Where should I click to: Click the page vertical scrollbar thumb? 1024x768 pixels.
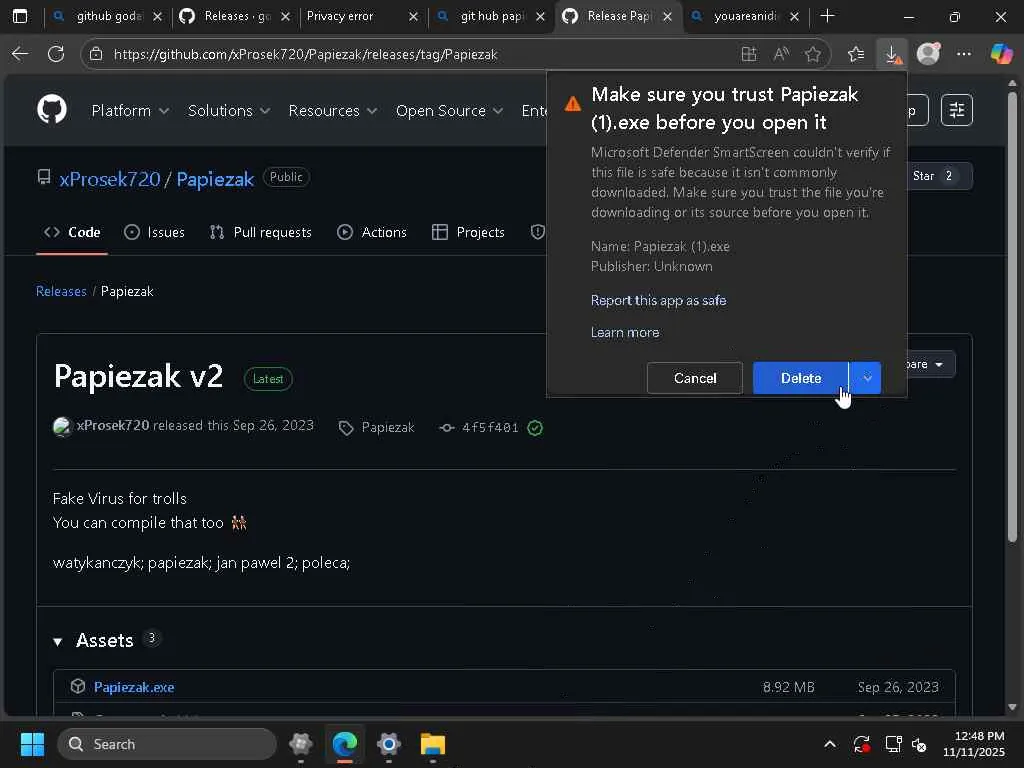pyautogui.click(x=1012, y=317)
